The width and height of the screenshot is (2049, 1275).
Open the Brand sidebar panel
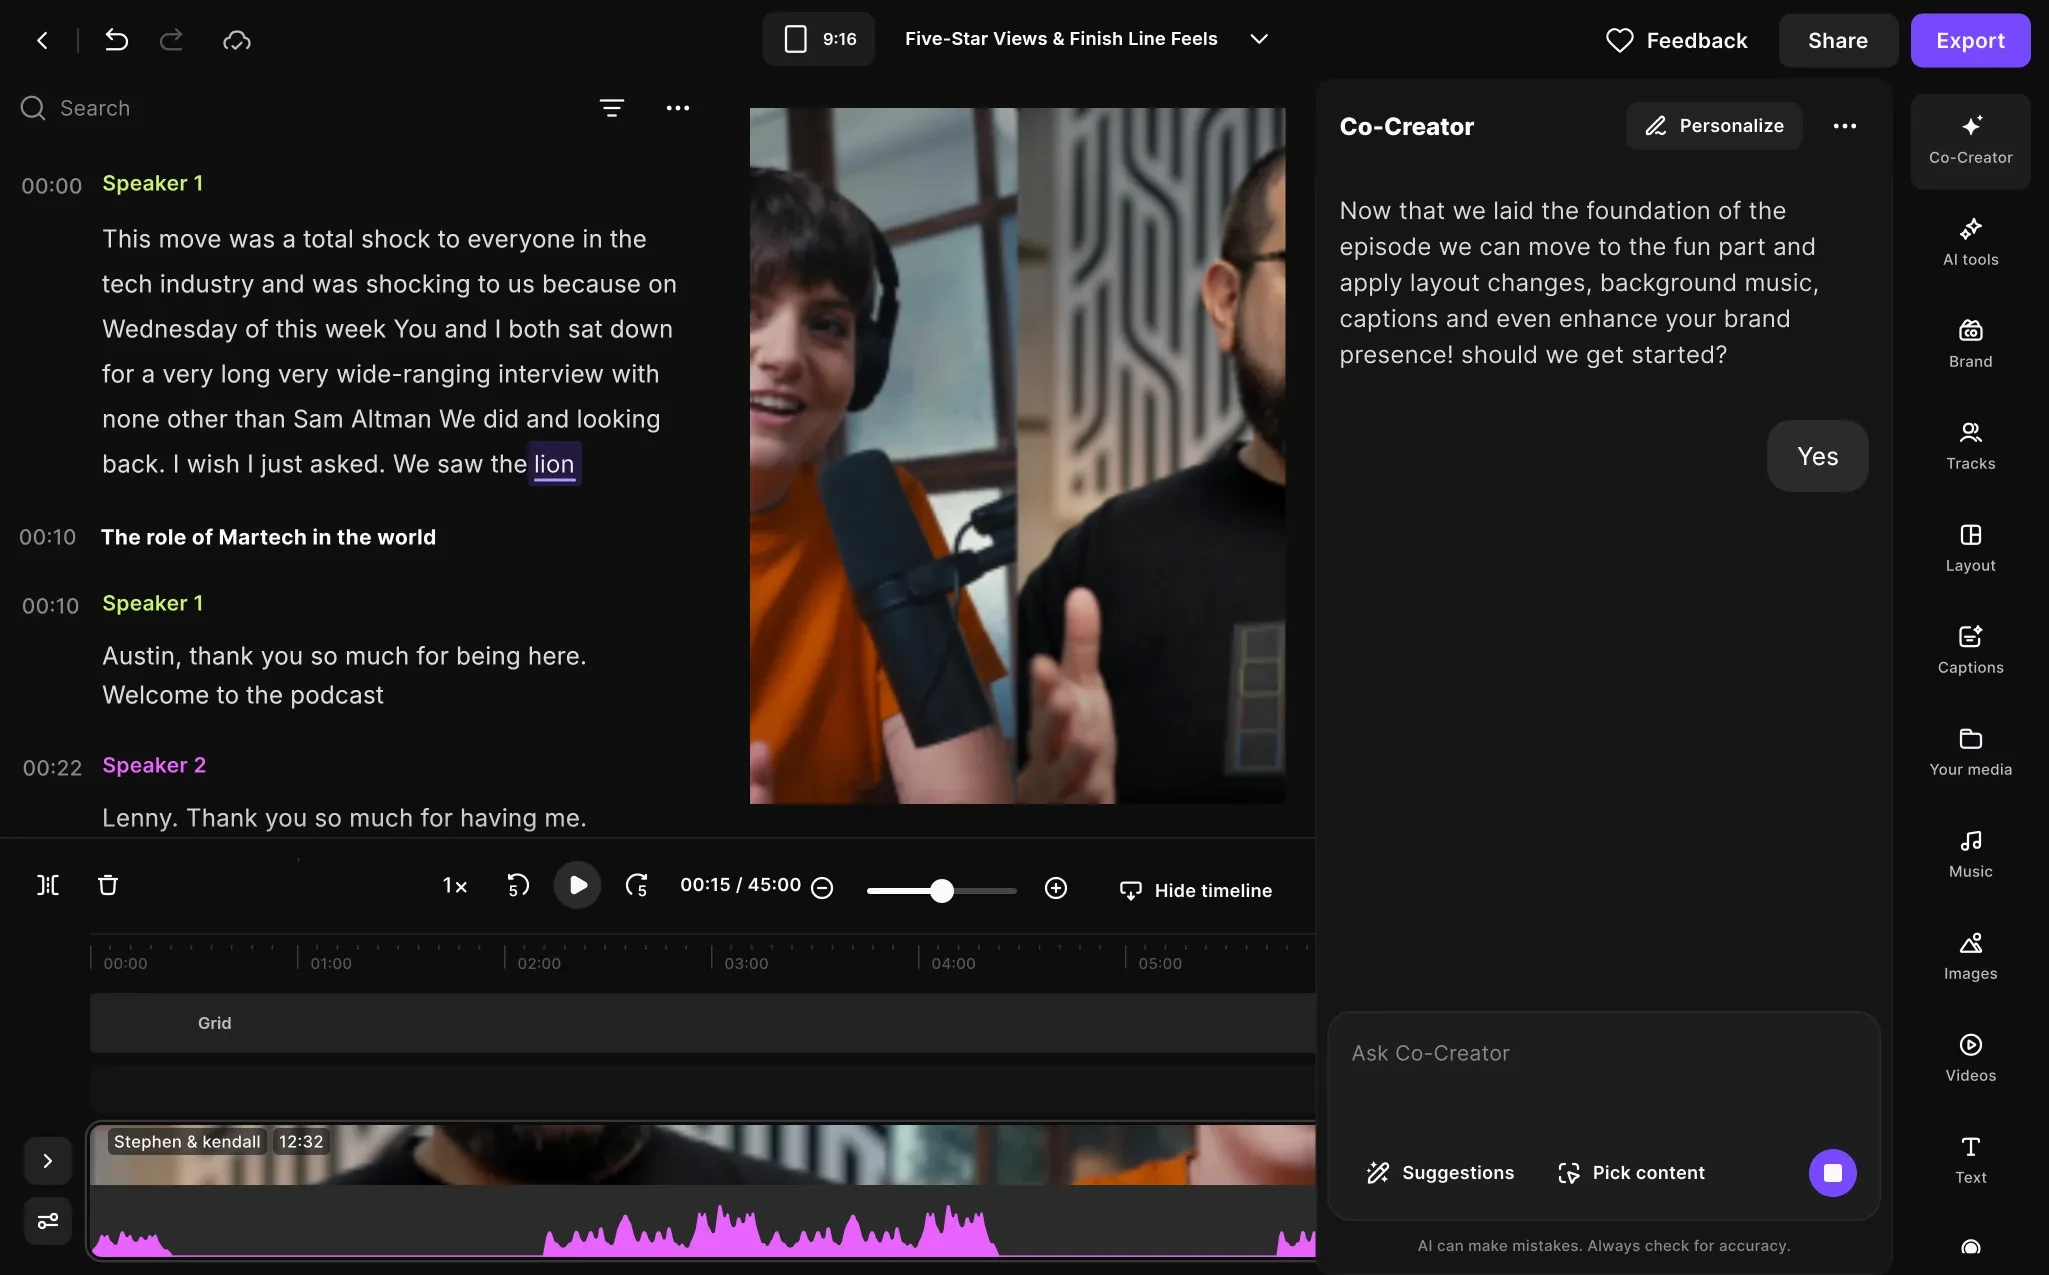(1970, 344)
